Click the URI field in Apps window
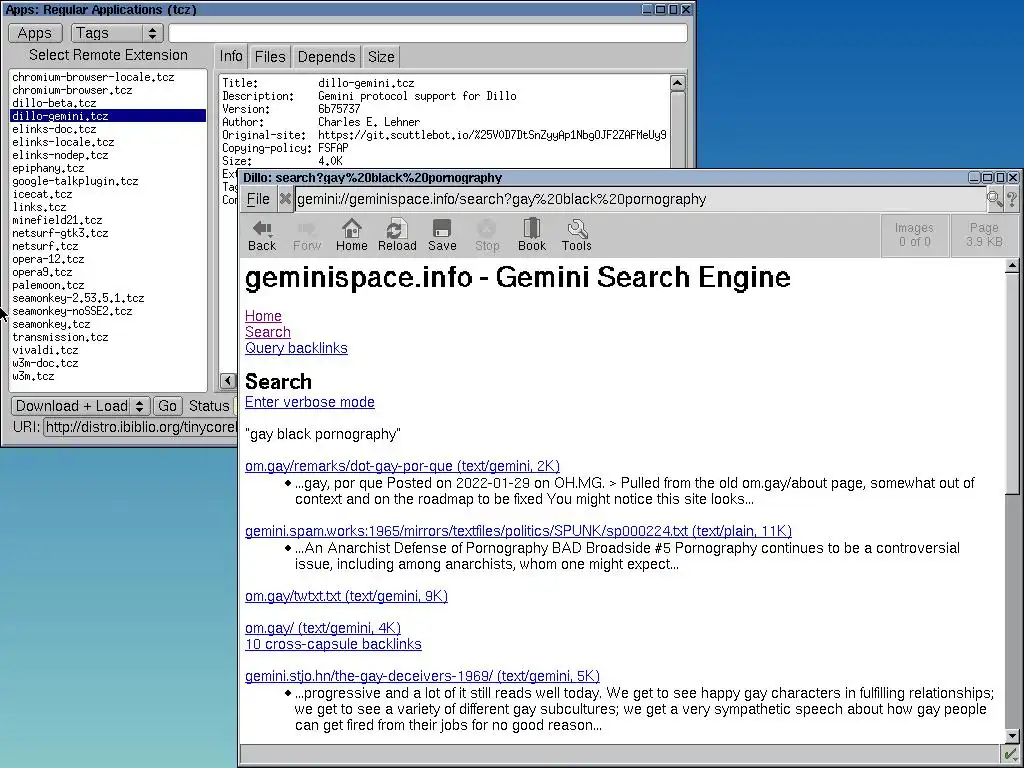 click(140, 427)
